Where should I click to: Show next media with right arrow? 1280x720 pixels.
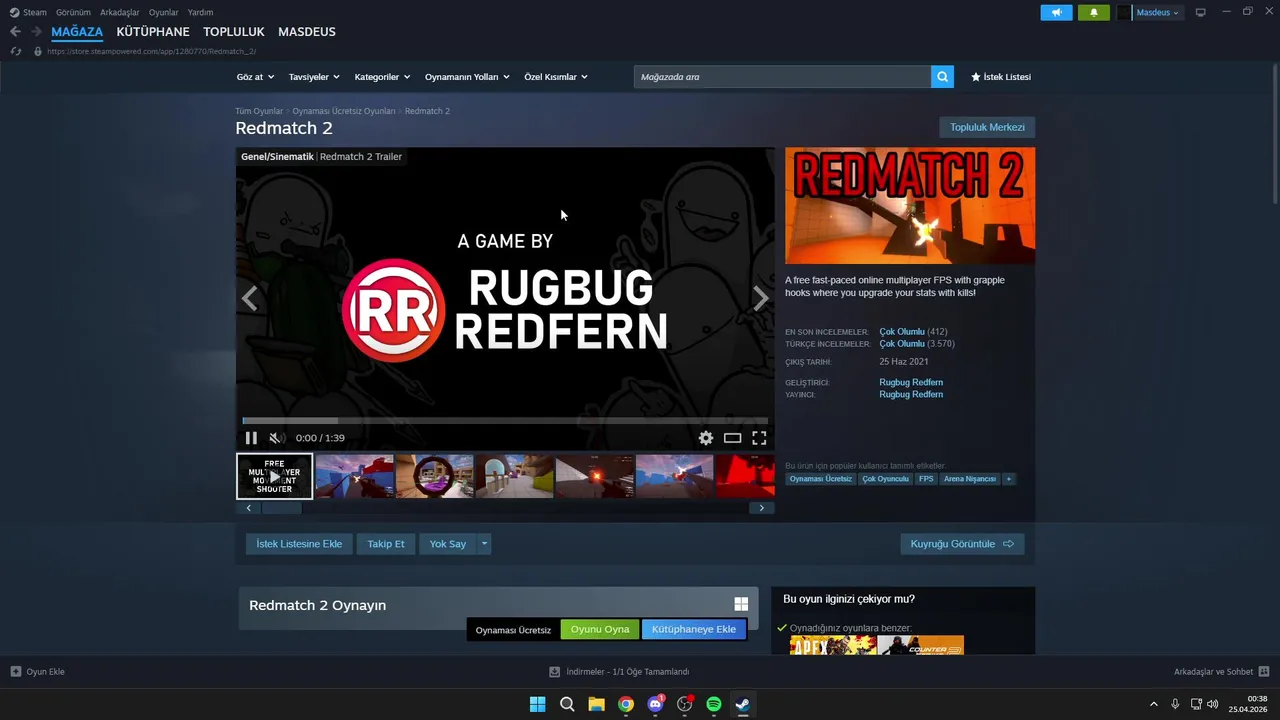pos(761,298)
